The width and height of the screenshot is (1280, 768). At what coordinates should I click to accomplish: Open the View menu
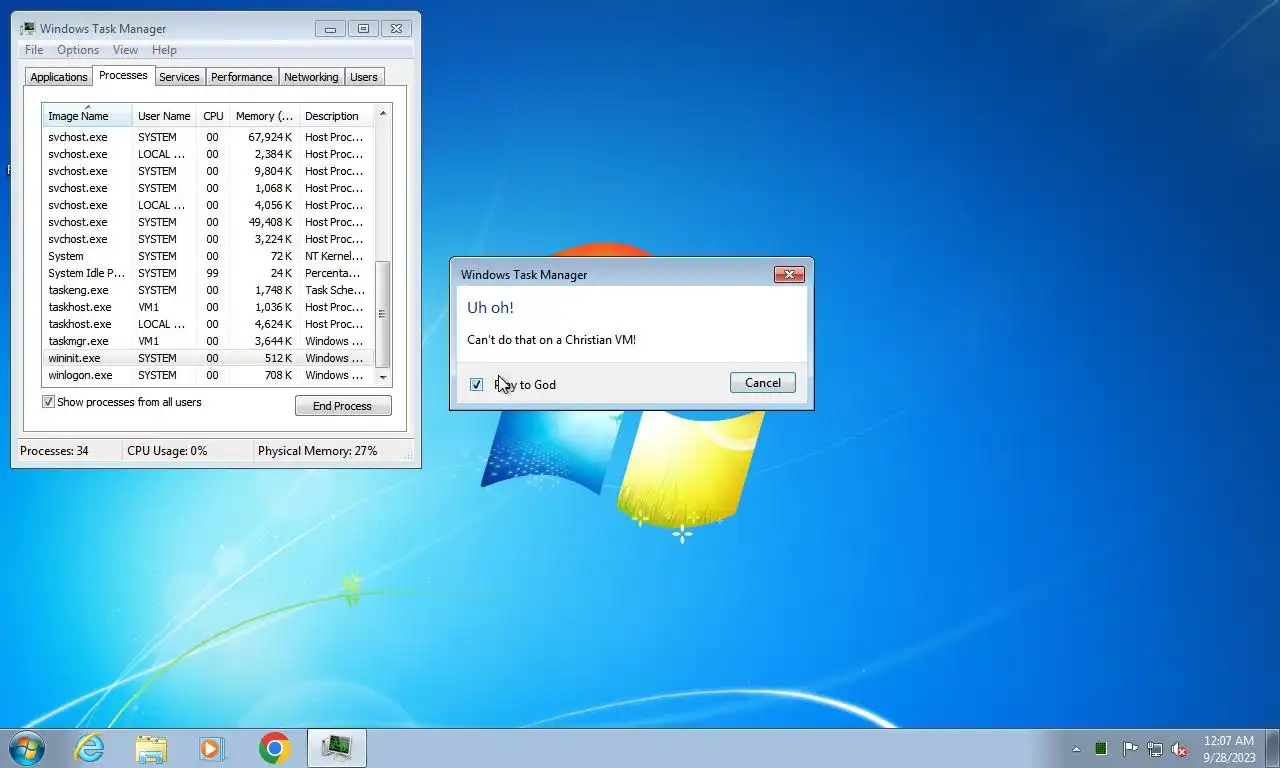point(125,50)
